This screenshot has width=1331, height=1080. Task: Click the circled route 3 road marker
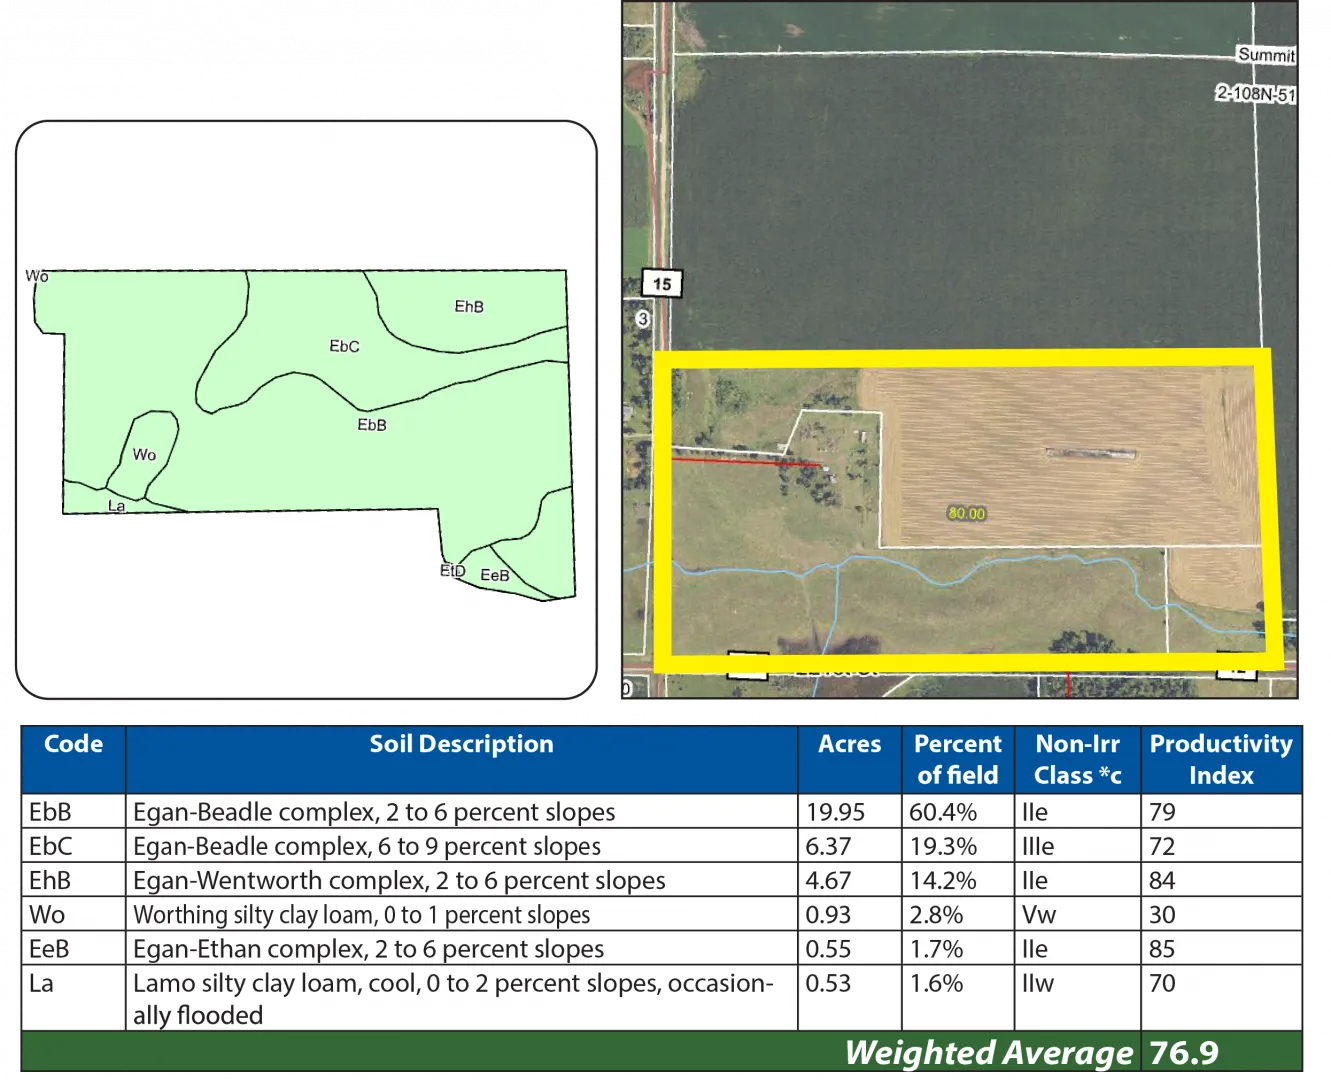pos(642,319)
